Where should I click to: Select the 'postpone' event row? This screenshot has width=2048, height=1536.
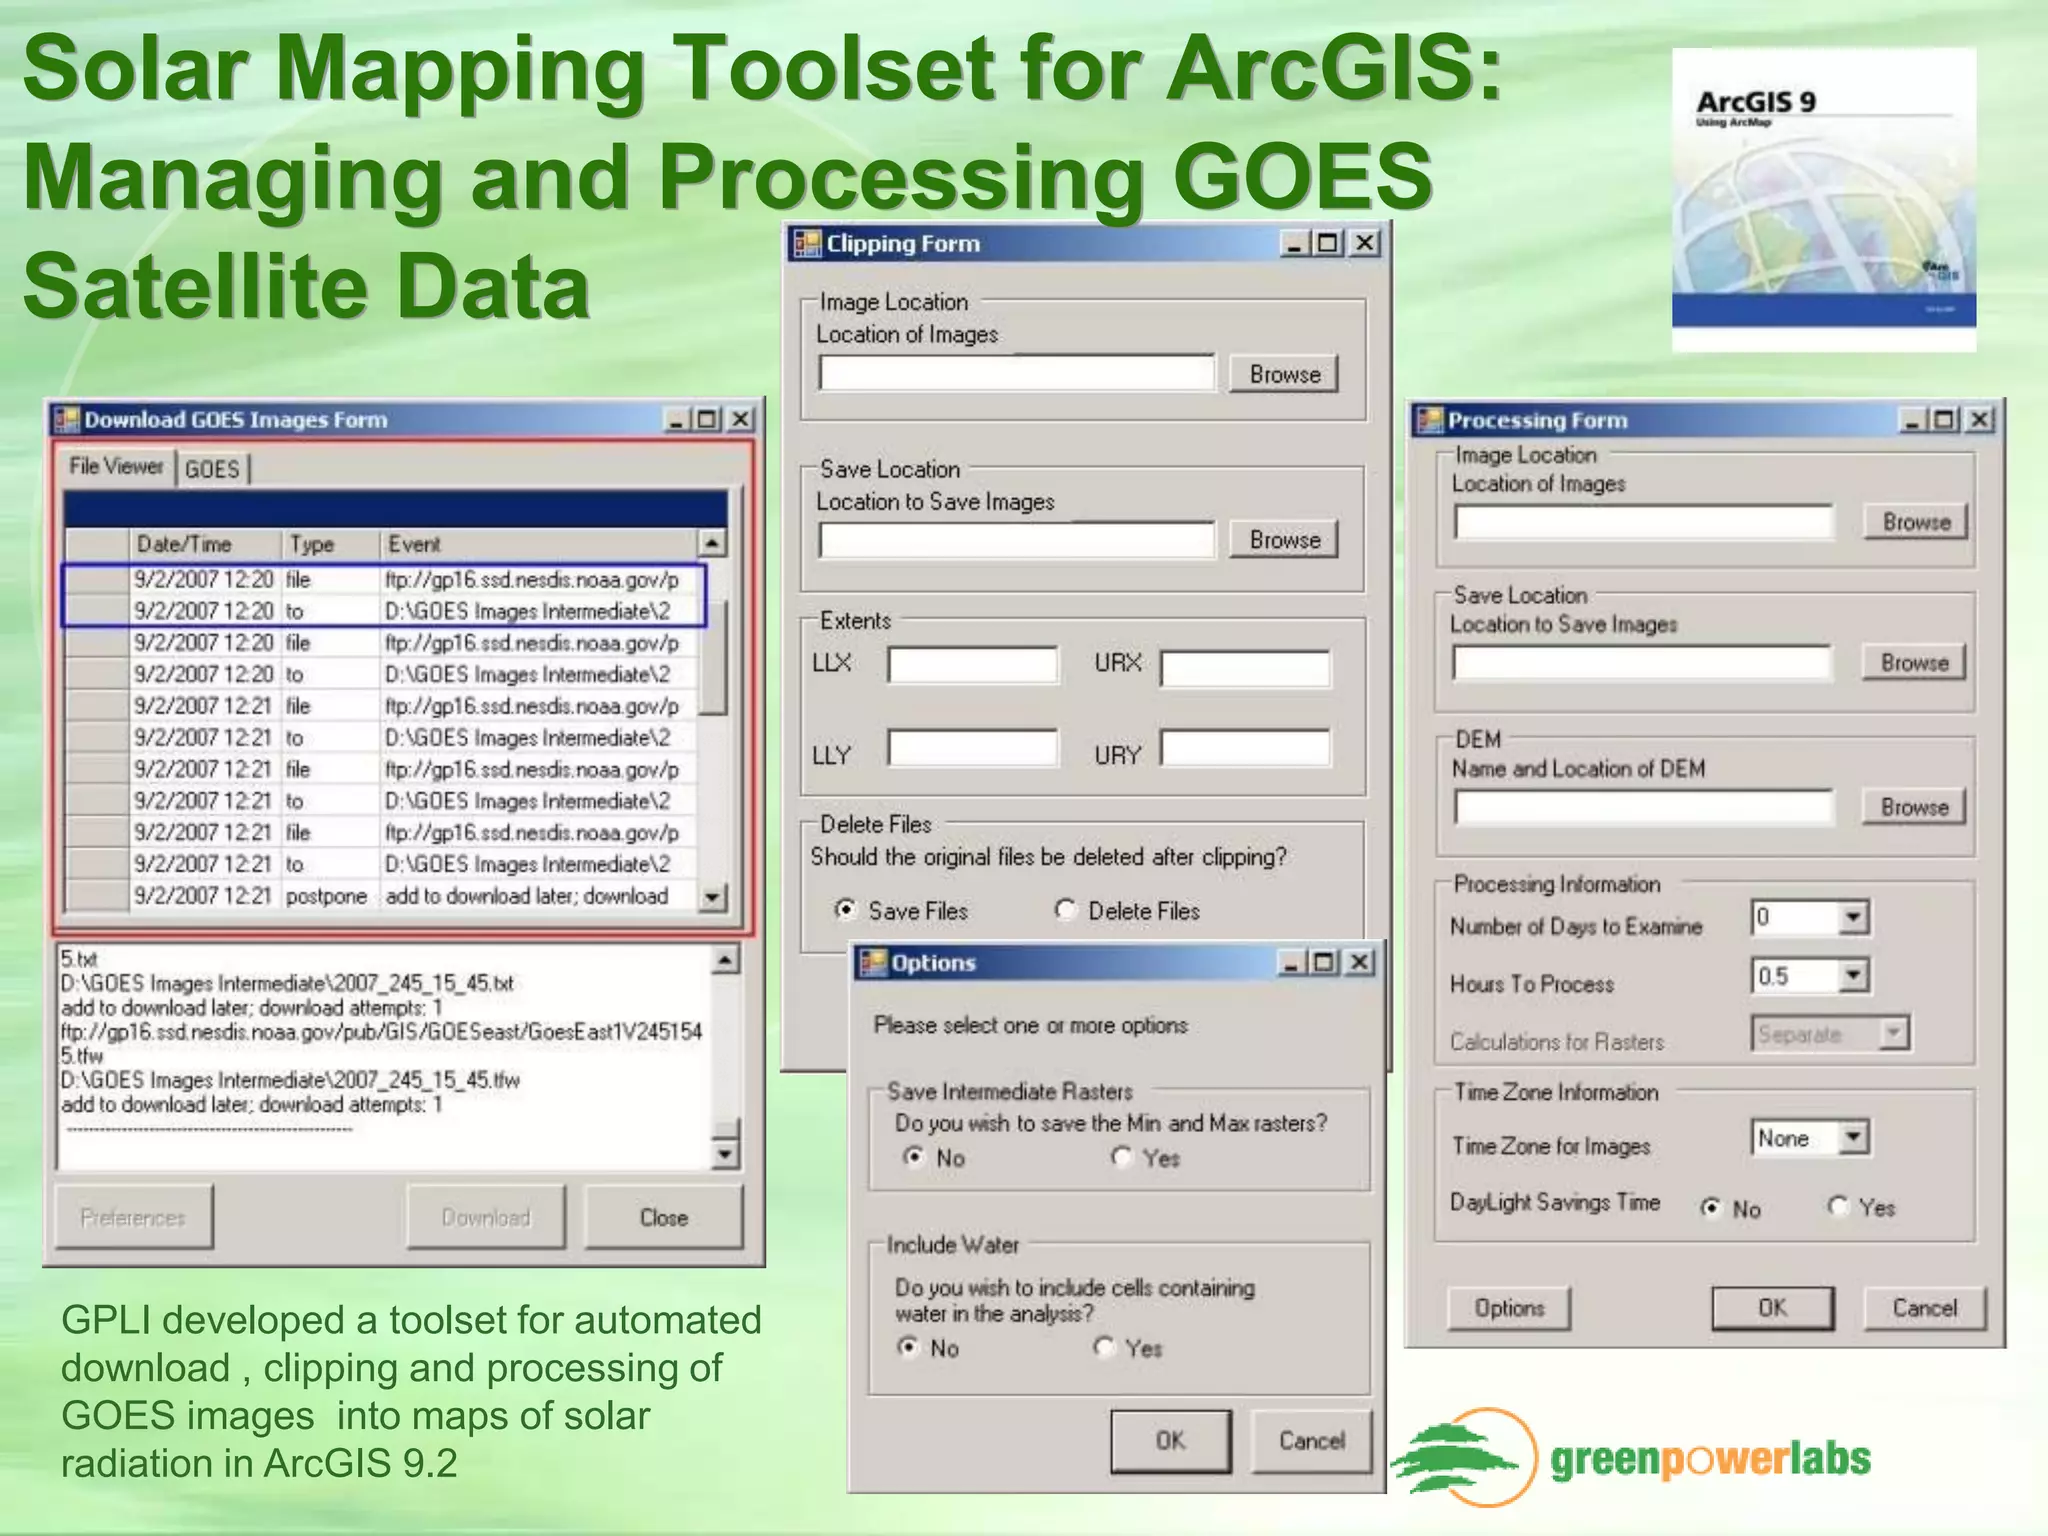382,896
